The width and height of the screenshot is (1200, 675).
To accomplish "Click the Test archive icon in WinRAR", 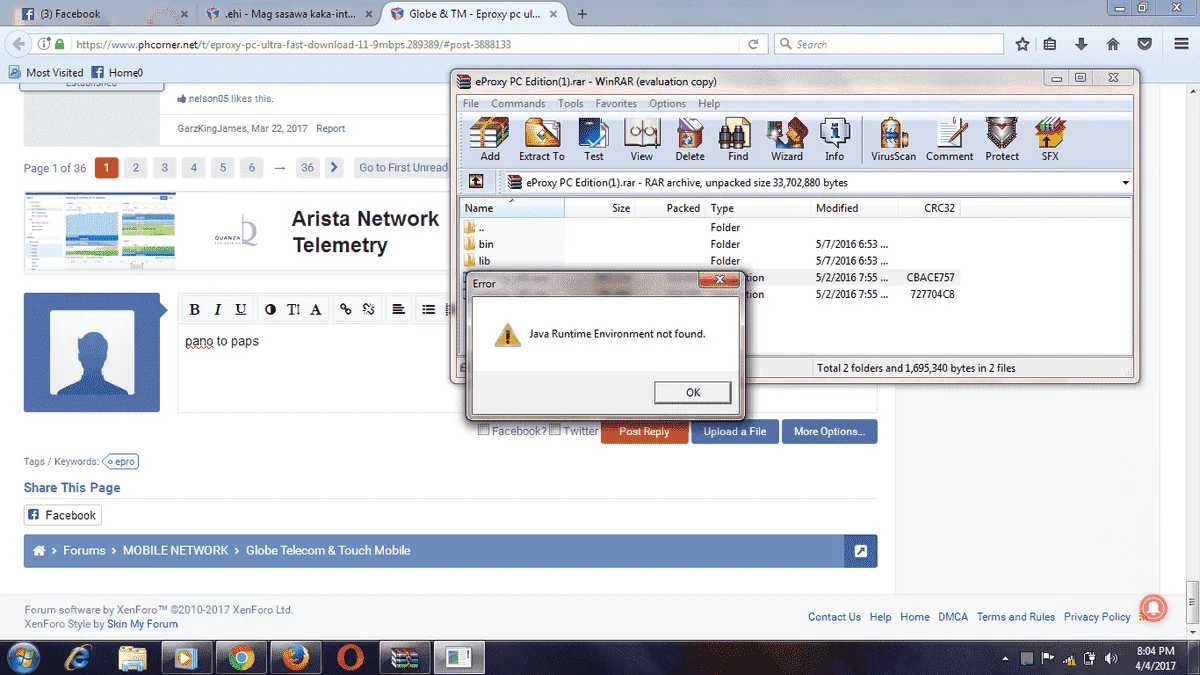I will (x=594, y=138).
